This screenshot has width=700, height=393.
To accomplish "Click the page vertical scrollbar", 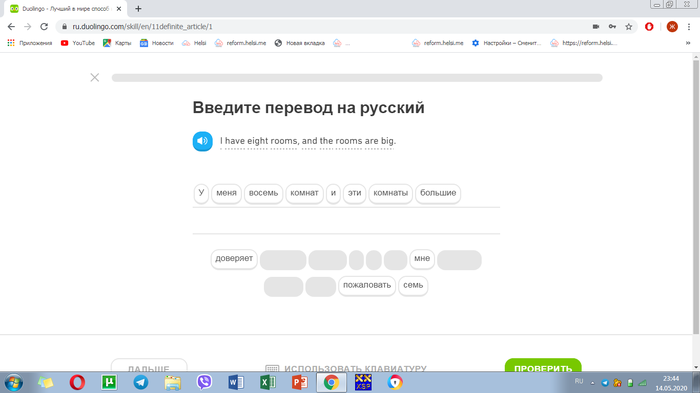I will [x=696, y=196].
